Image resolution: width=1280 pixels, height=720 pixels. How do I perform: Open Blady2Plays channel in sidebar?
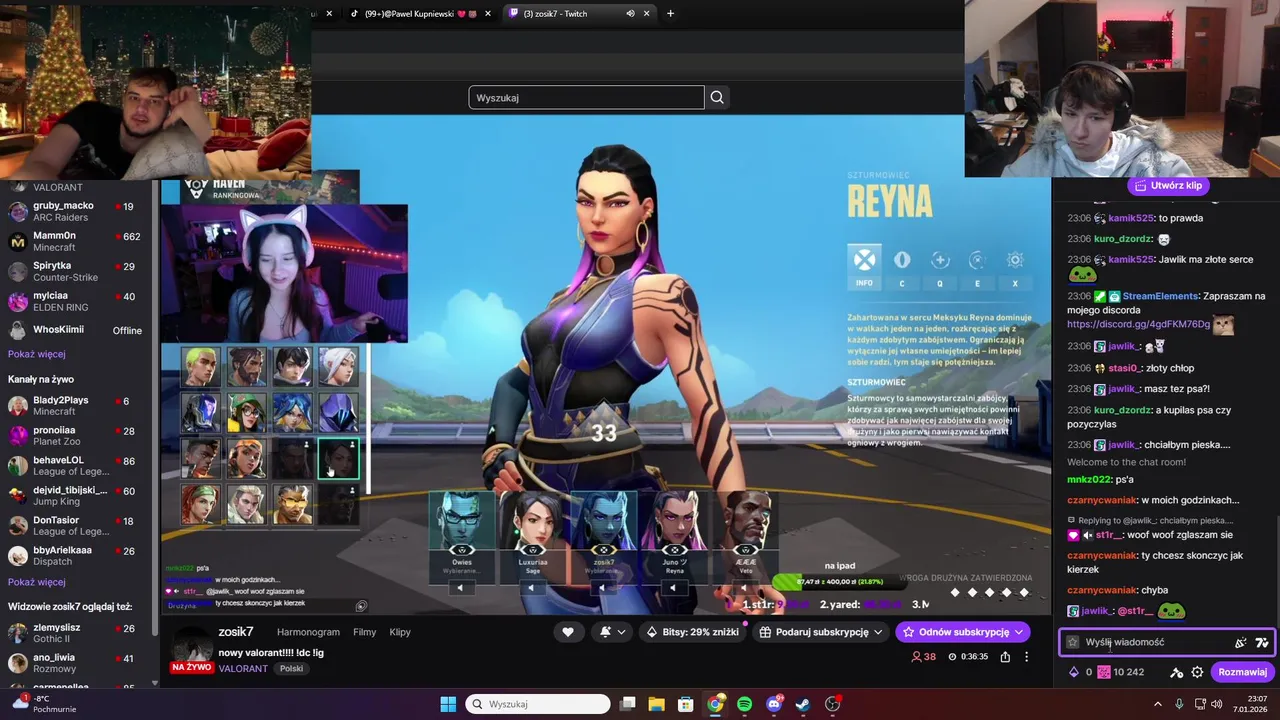(x=78, y=405)
